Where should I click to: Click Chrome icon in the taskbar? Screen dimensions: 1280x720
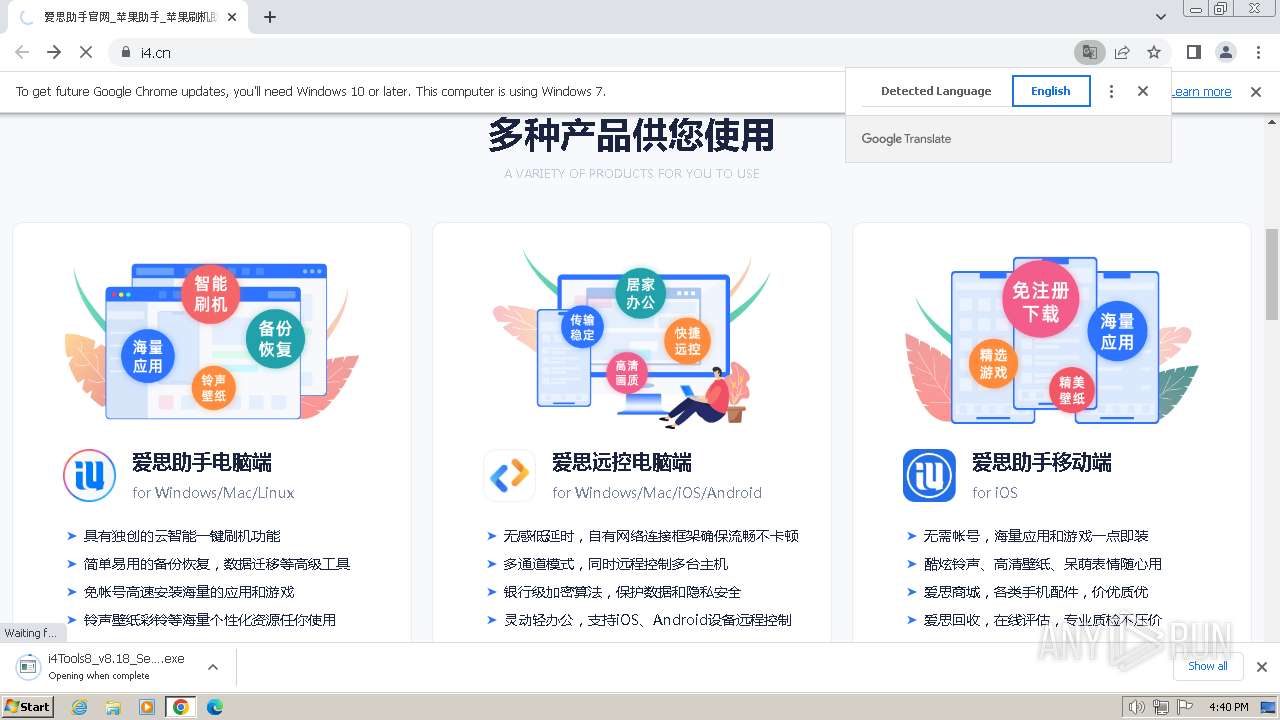click(x=181, y=707)
